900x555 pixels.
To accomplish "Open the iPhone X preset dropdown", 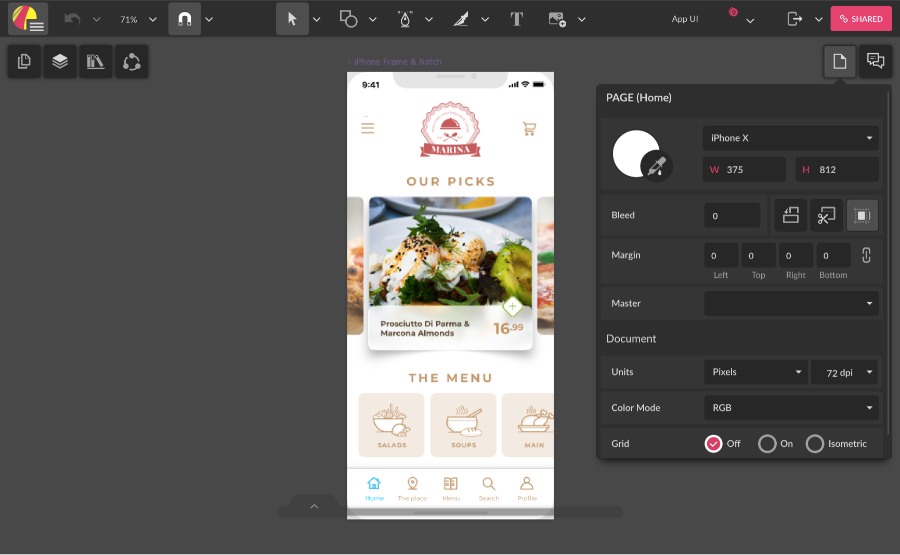I will click(x=789, y=138).
